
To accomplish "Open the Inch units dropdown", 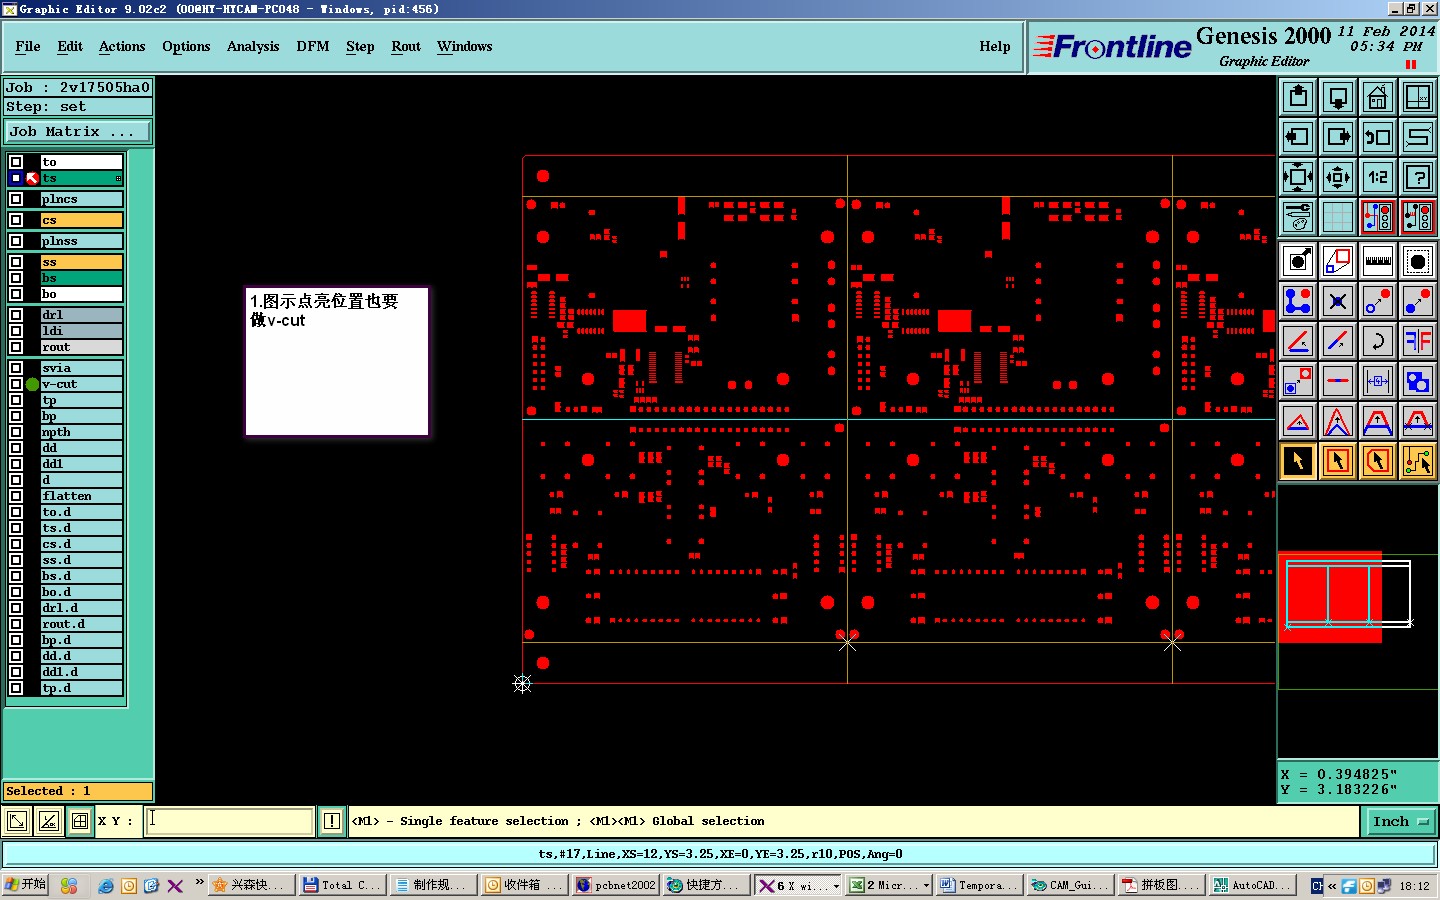I will (x=1400, y=822).
